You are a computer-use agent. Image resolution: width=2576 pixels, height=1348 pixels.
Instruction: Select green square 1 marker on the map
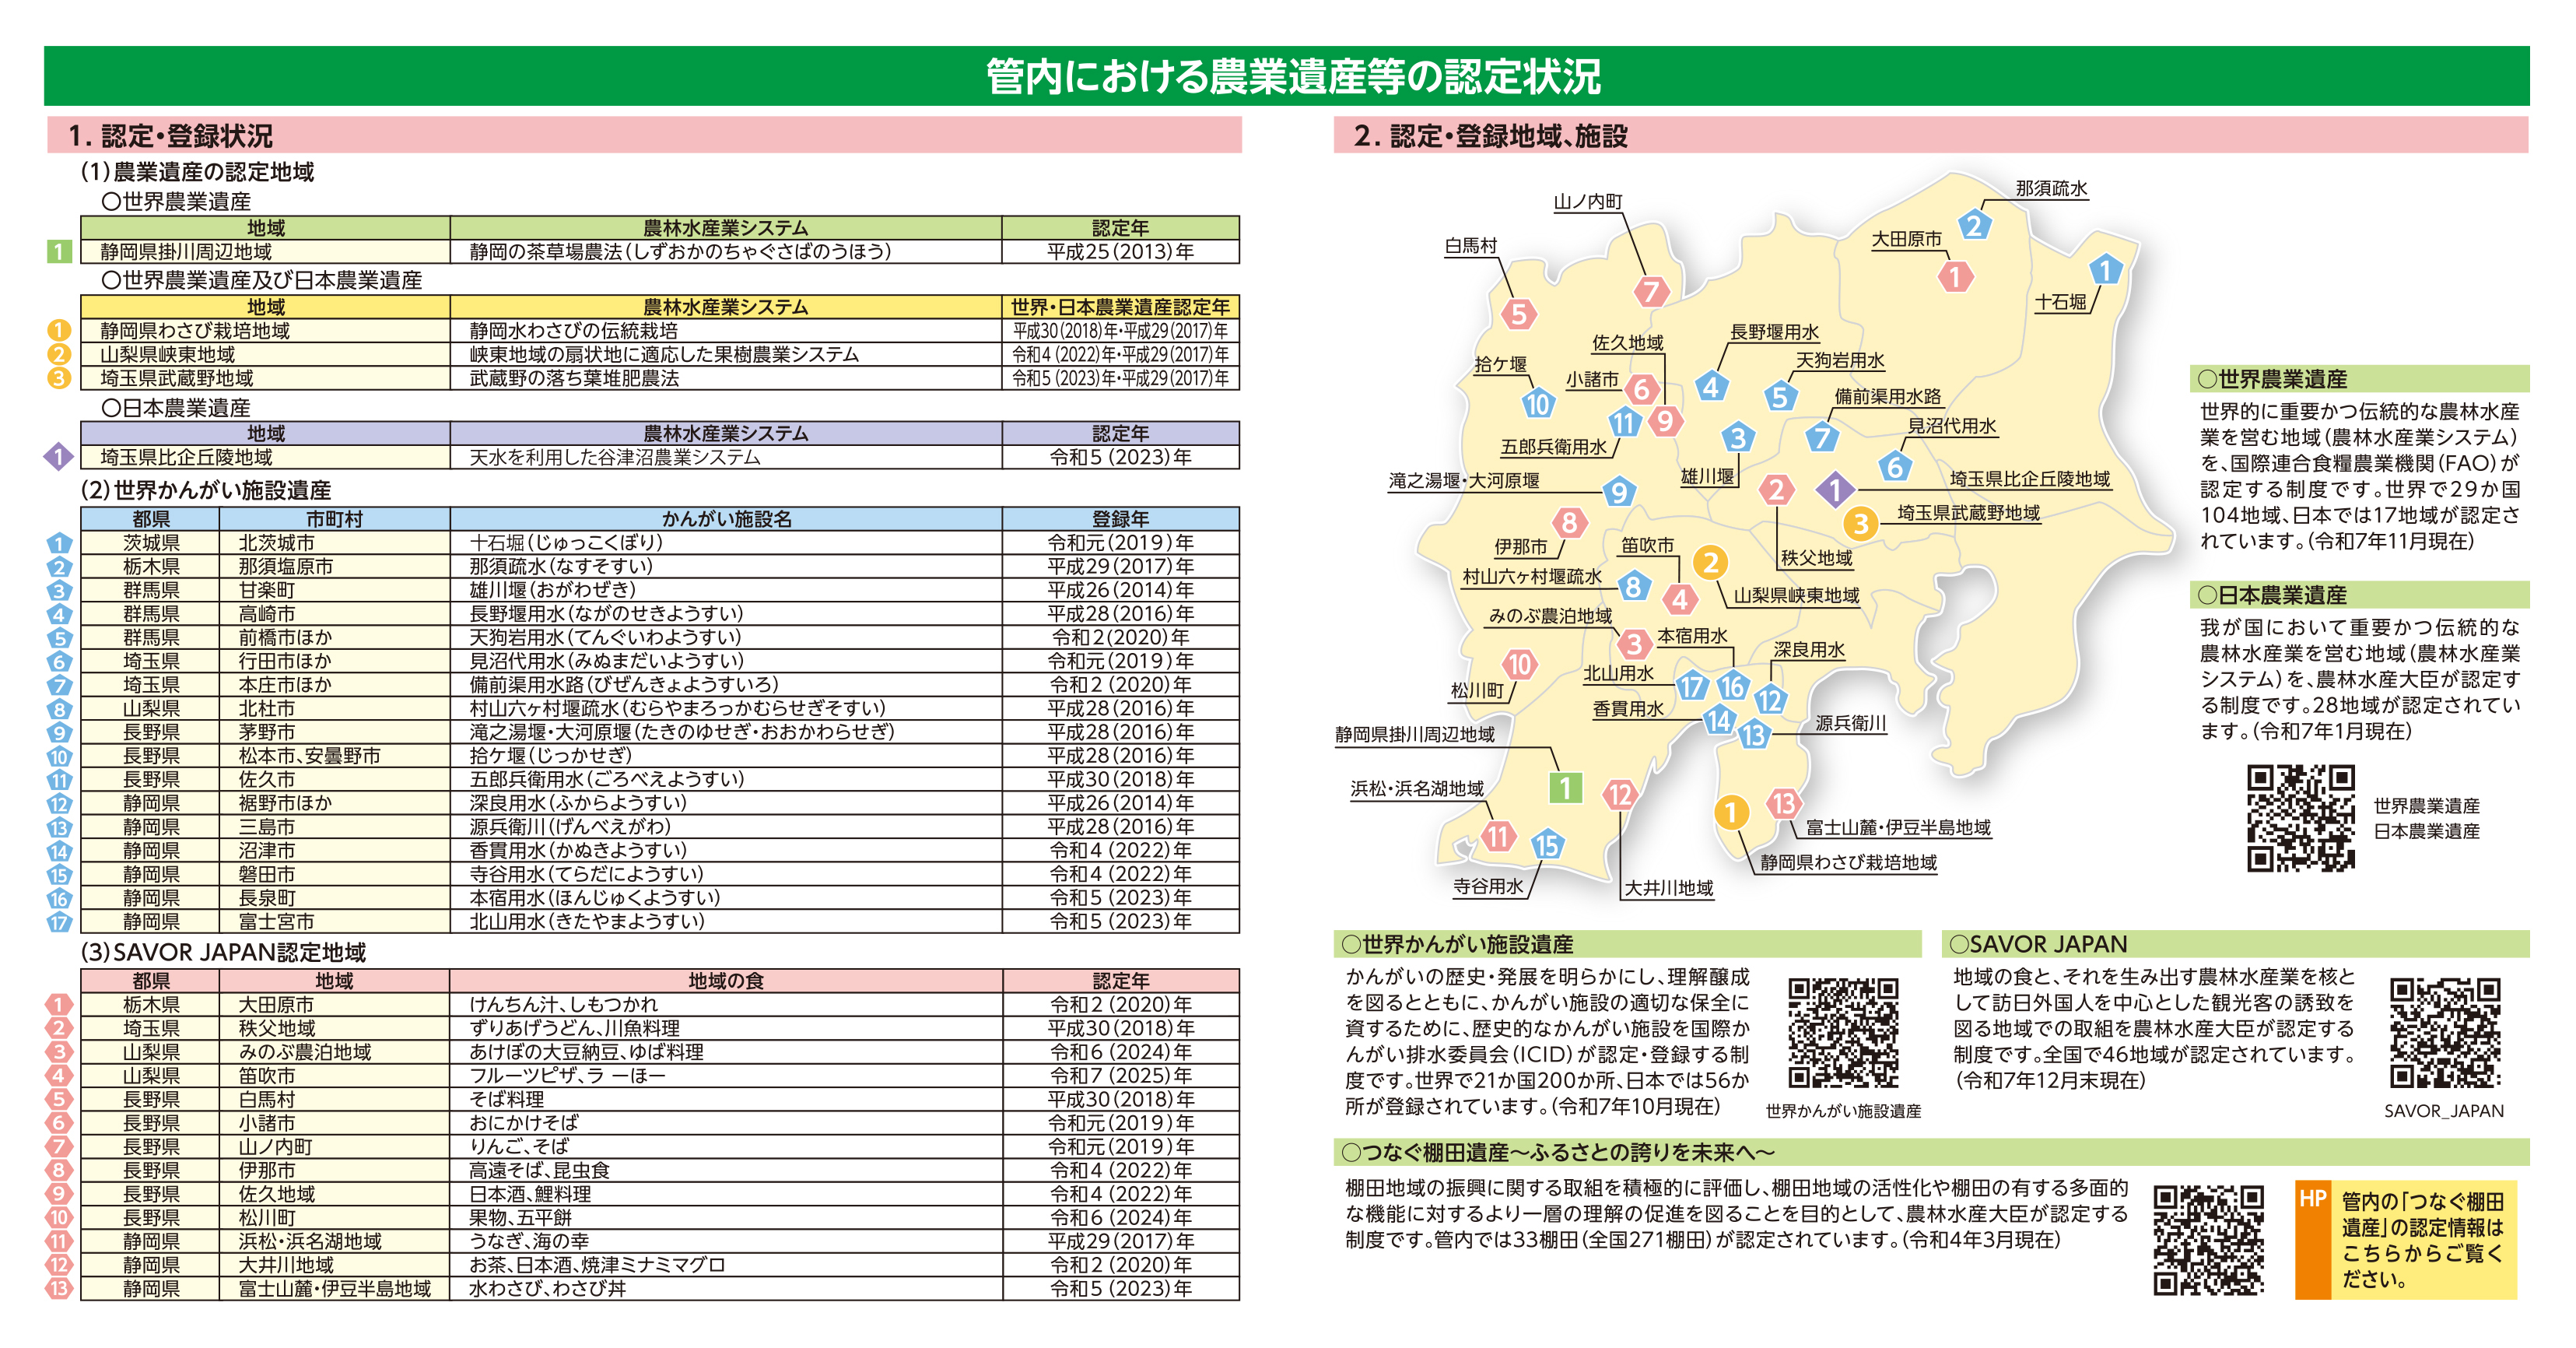pos(1565,788)
